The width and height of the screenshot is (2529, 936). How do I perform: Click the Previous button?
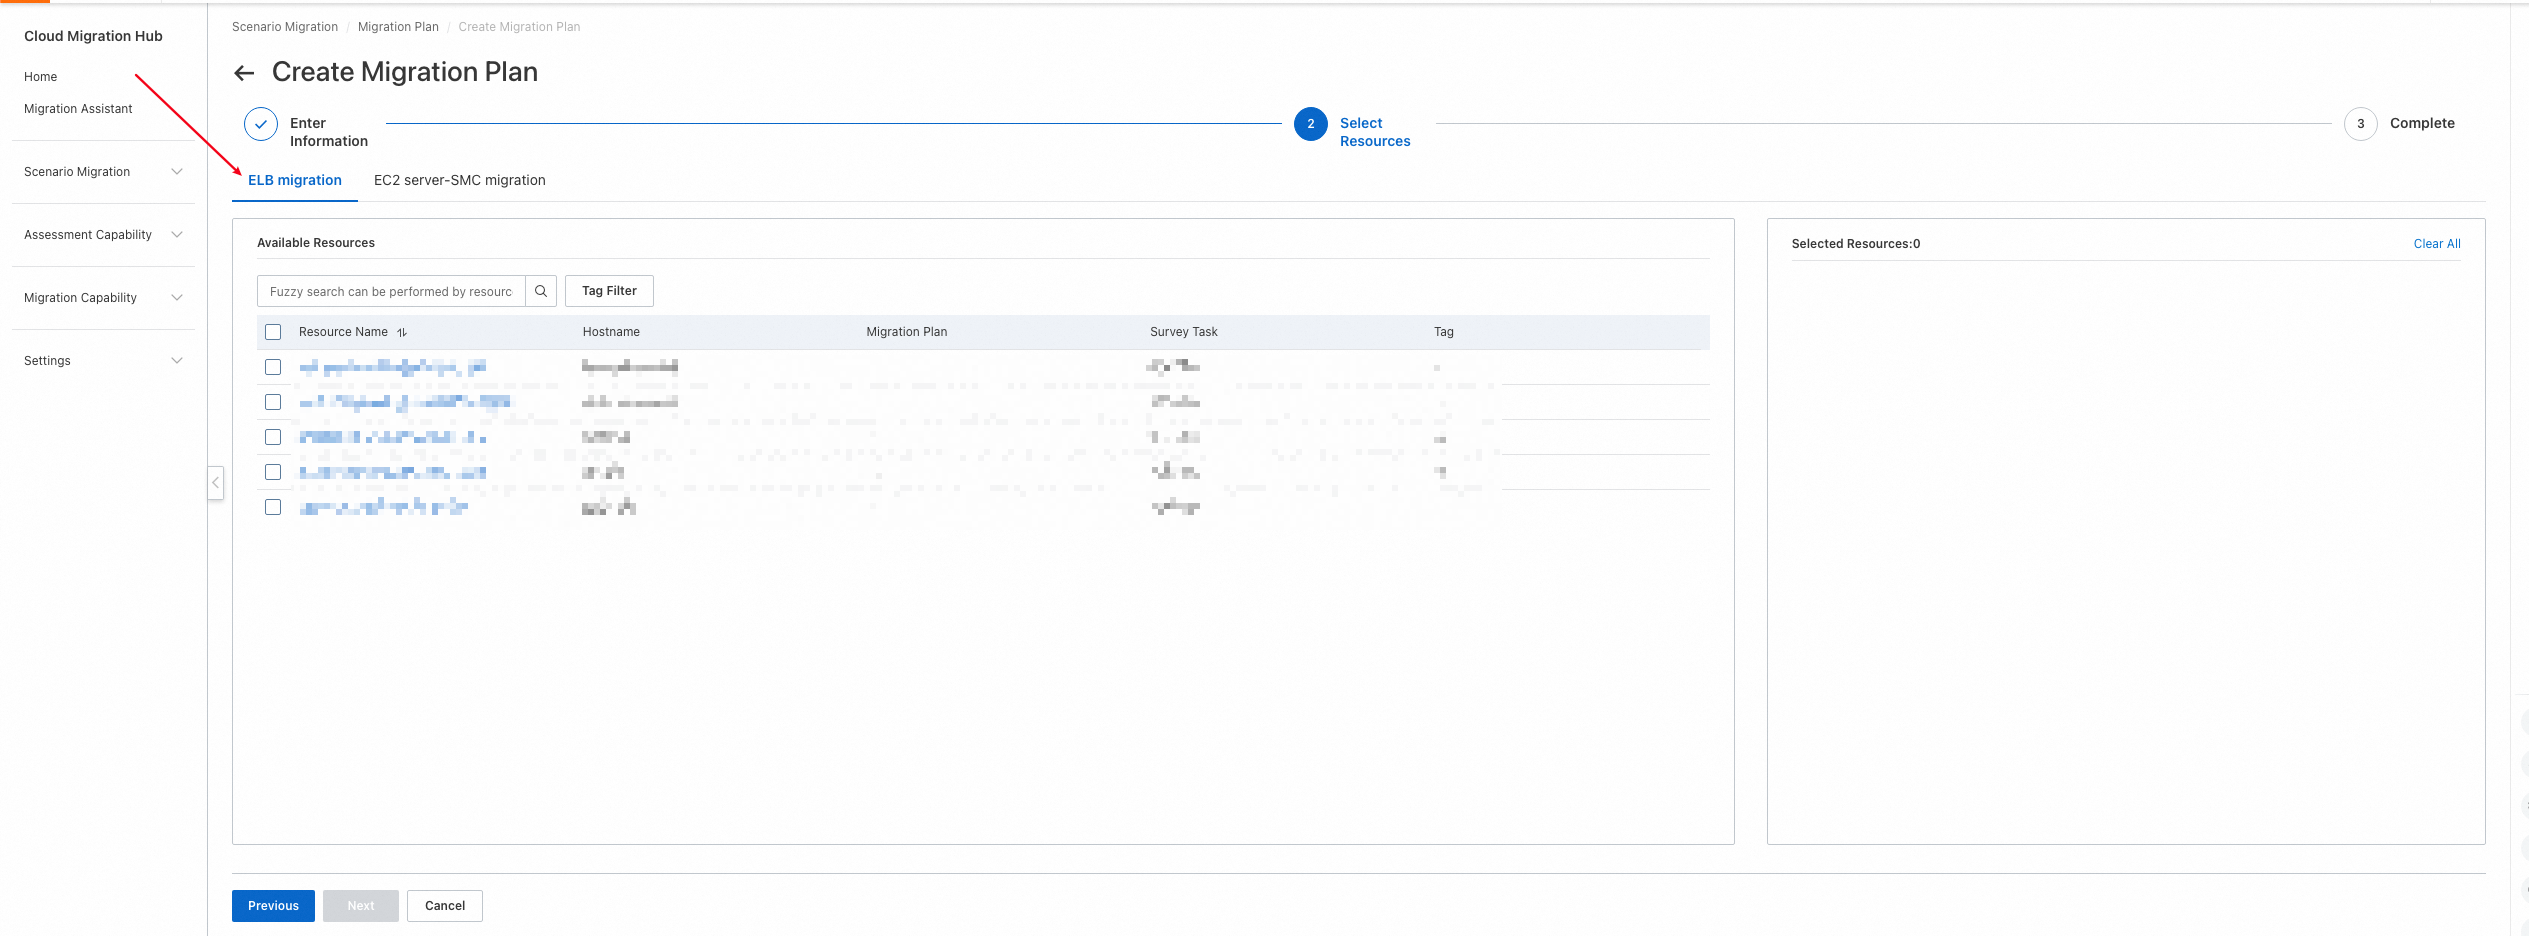[x=273, y=906]
